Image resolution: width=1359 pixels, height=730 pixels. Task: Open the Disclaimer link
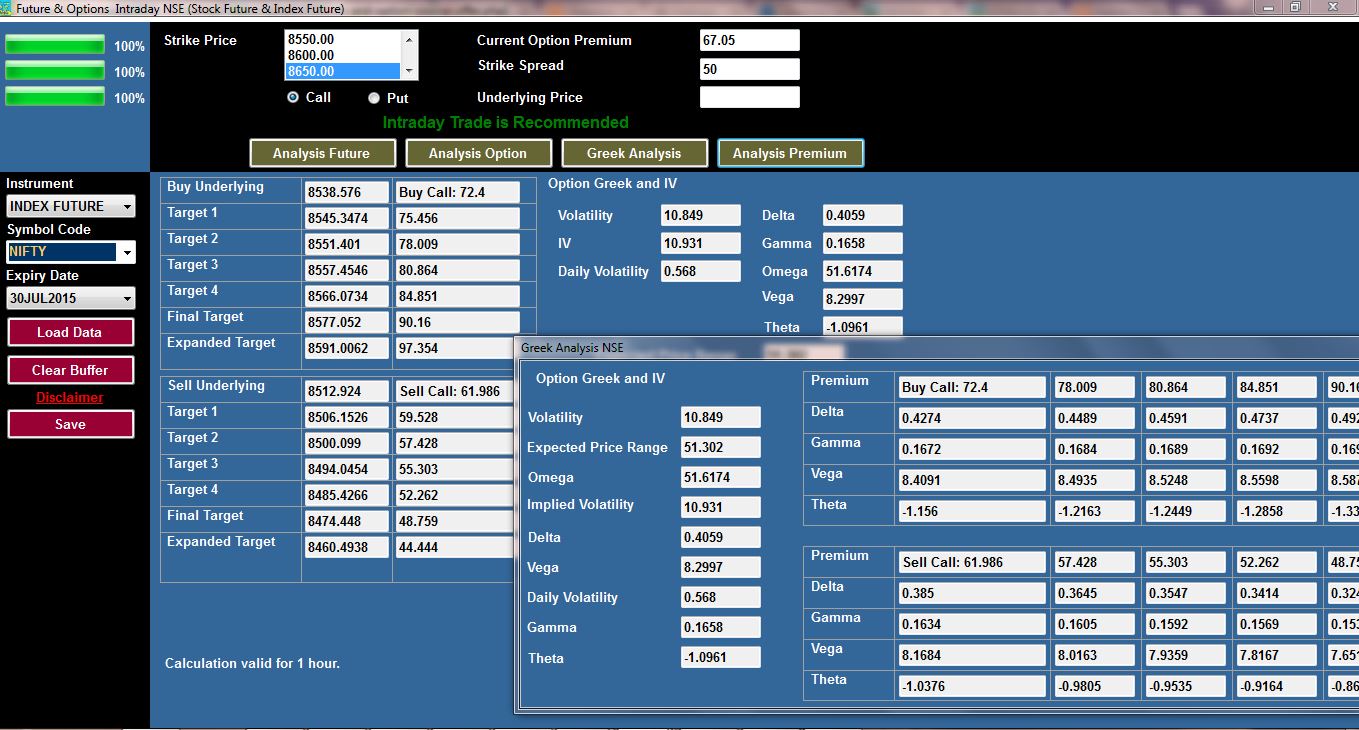point(70,397)
